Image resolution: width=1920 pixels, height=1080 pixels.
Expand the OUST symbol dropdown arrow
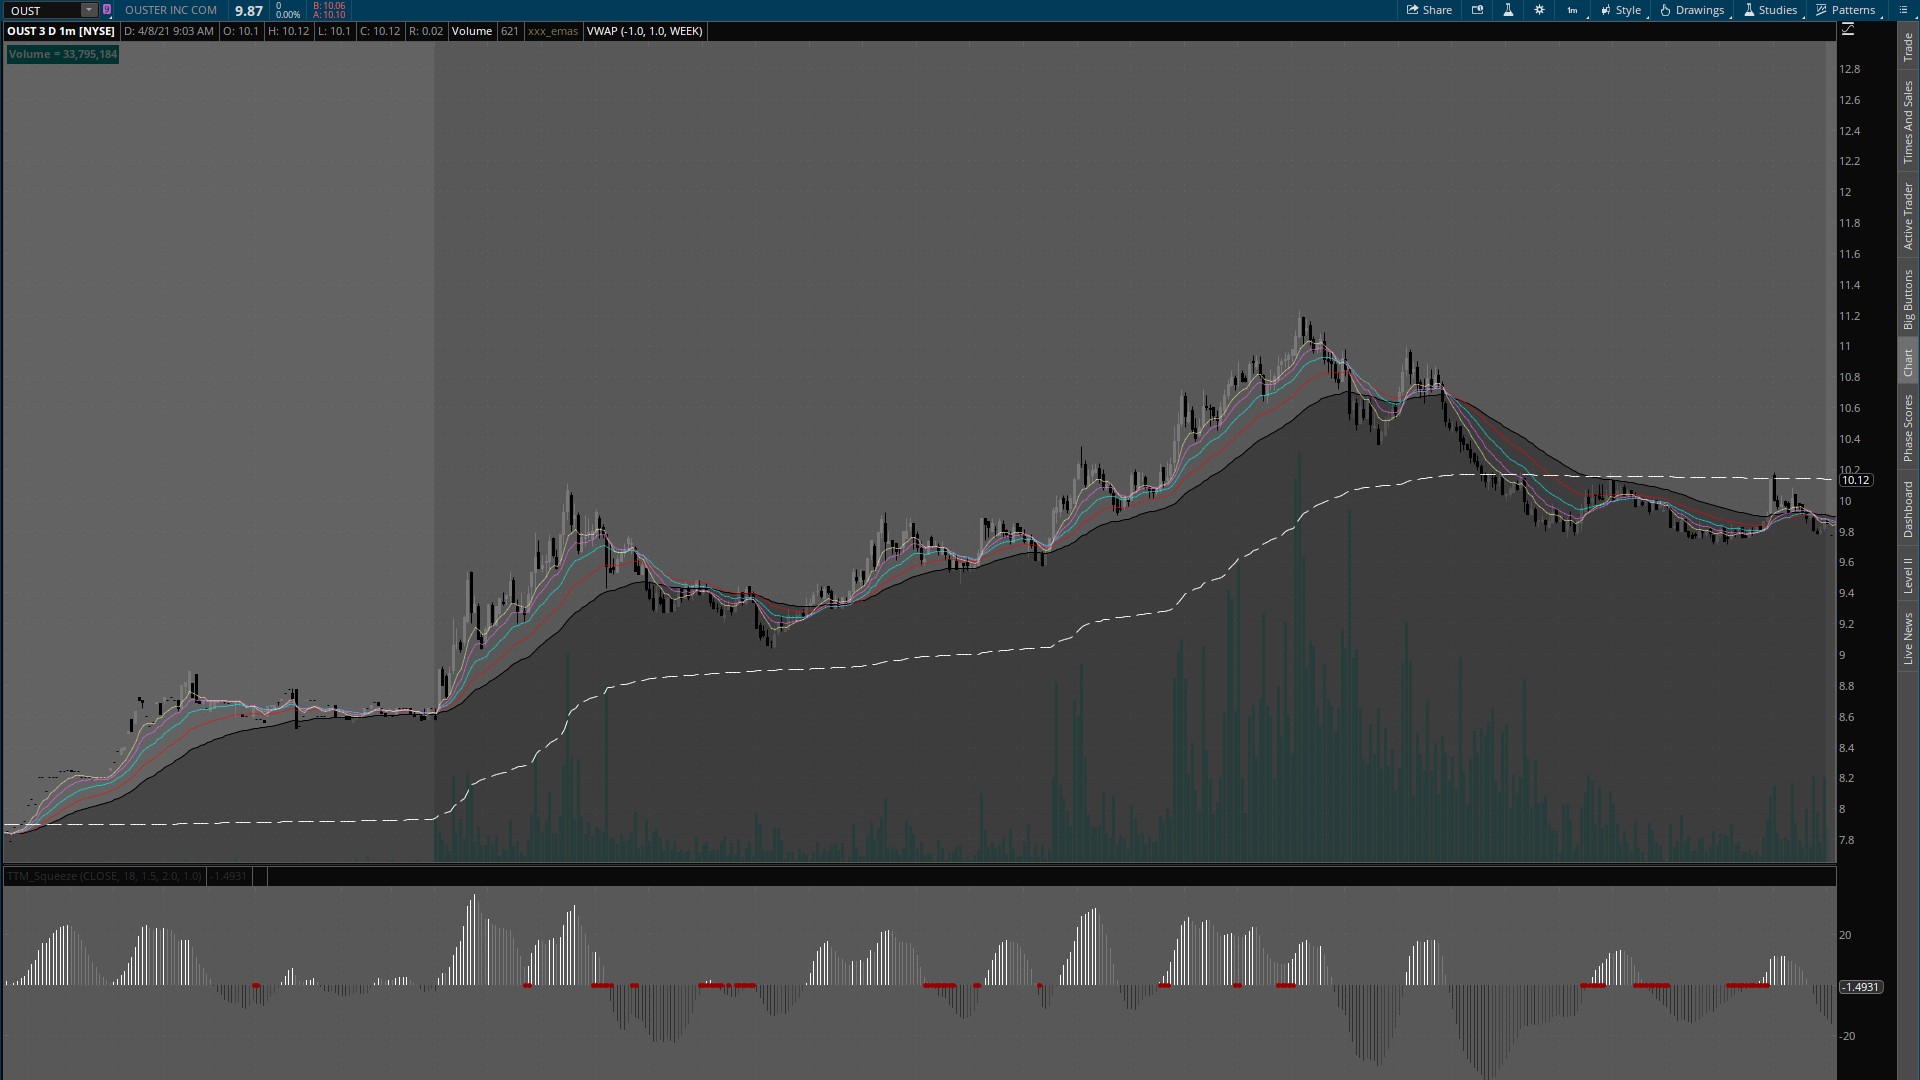click(x=89, y=10)
